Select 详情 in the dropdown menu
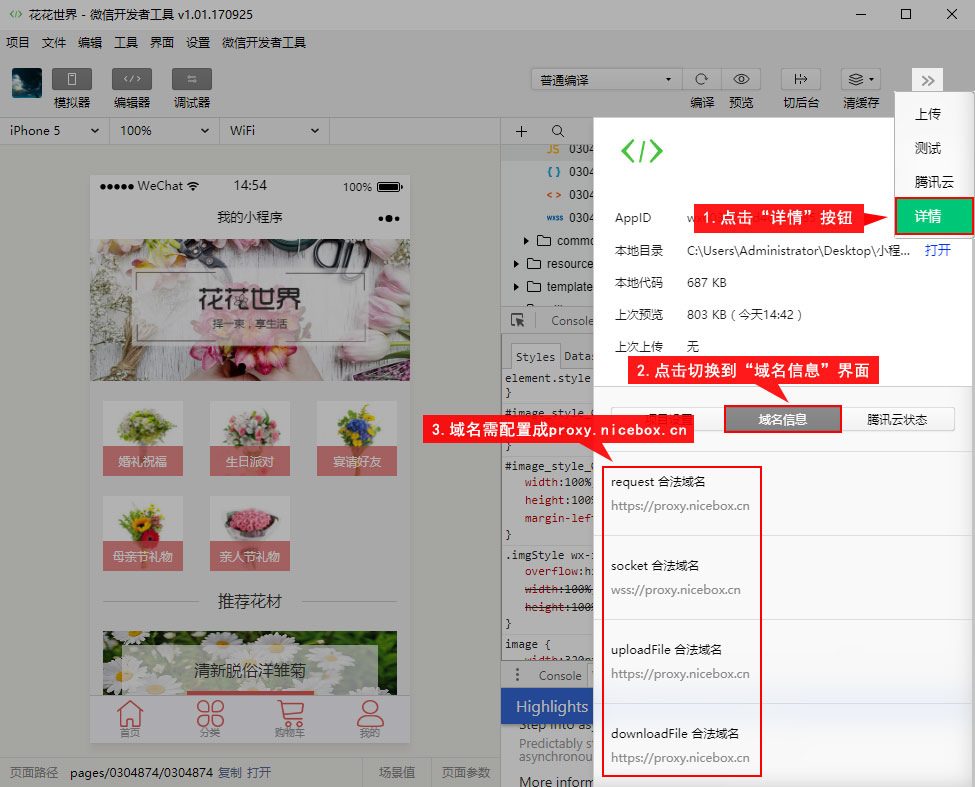The width and height of the screenshot is (975, 787). (933, 216)
